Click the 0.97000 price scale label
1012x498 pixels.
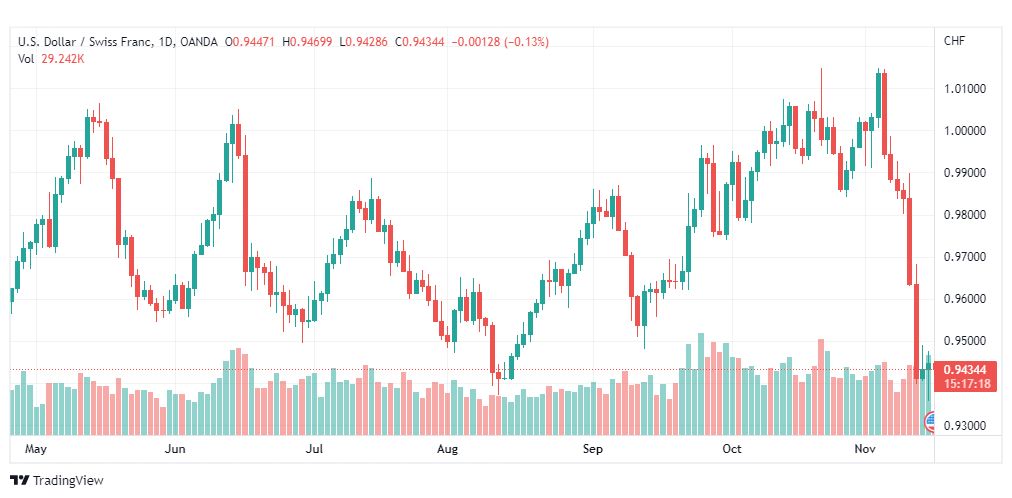[x=965, y=257]
